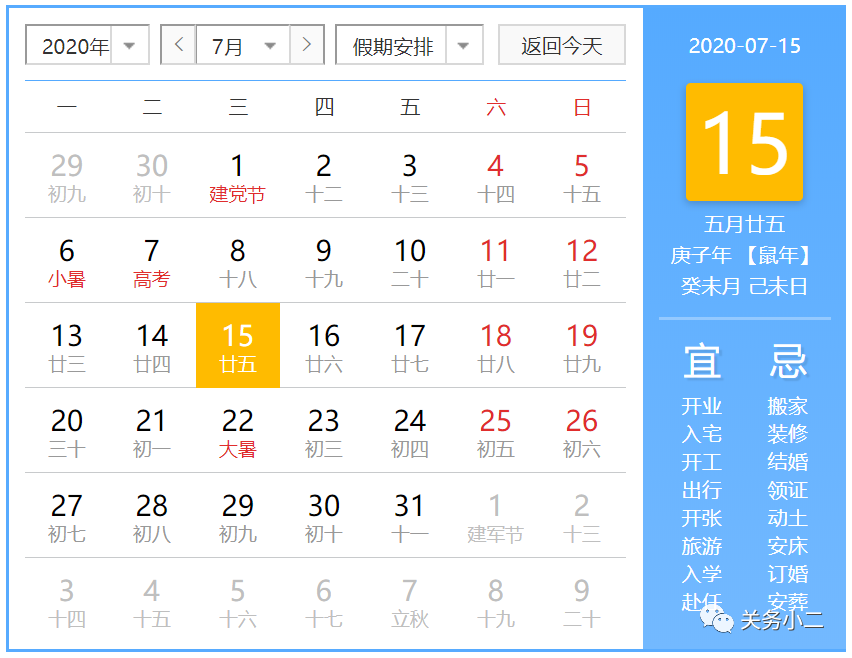The width and height of the screenshot is (852, 658).
Task: Click the 癸未月 己未日 text
Action: [x=744, y=286]
